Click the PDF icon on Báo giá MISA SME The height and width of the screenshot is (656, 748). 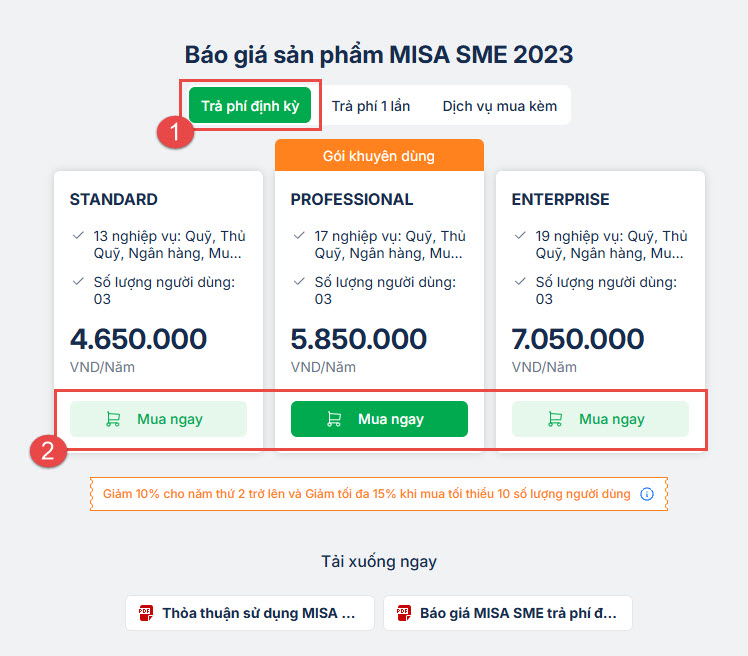[404, 613]
